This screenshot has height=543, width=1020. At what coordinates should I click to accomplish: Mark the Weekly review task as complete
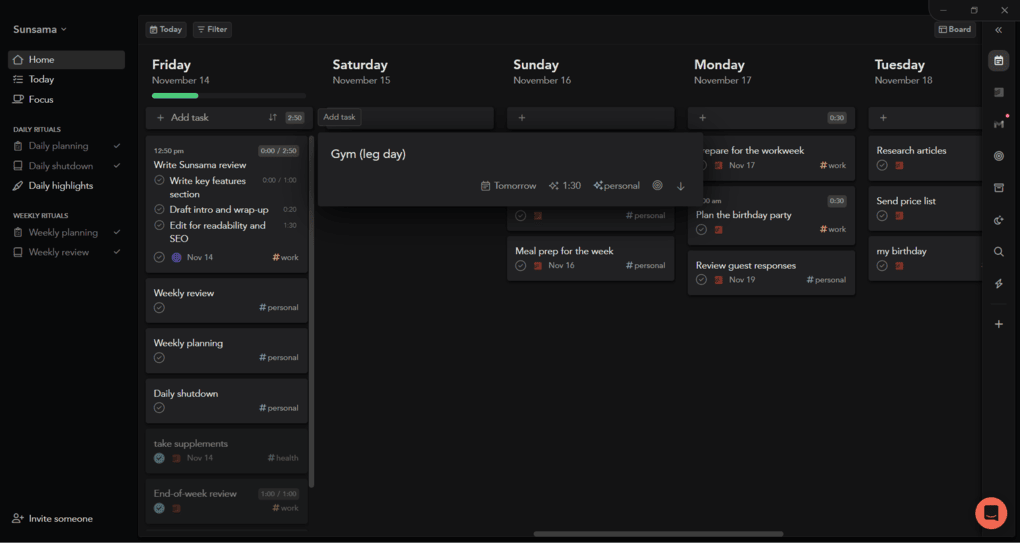click(x=159, y=308)
